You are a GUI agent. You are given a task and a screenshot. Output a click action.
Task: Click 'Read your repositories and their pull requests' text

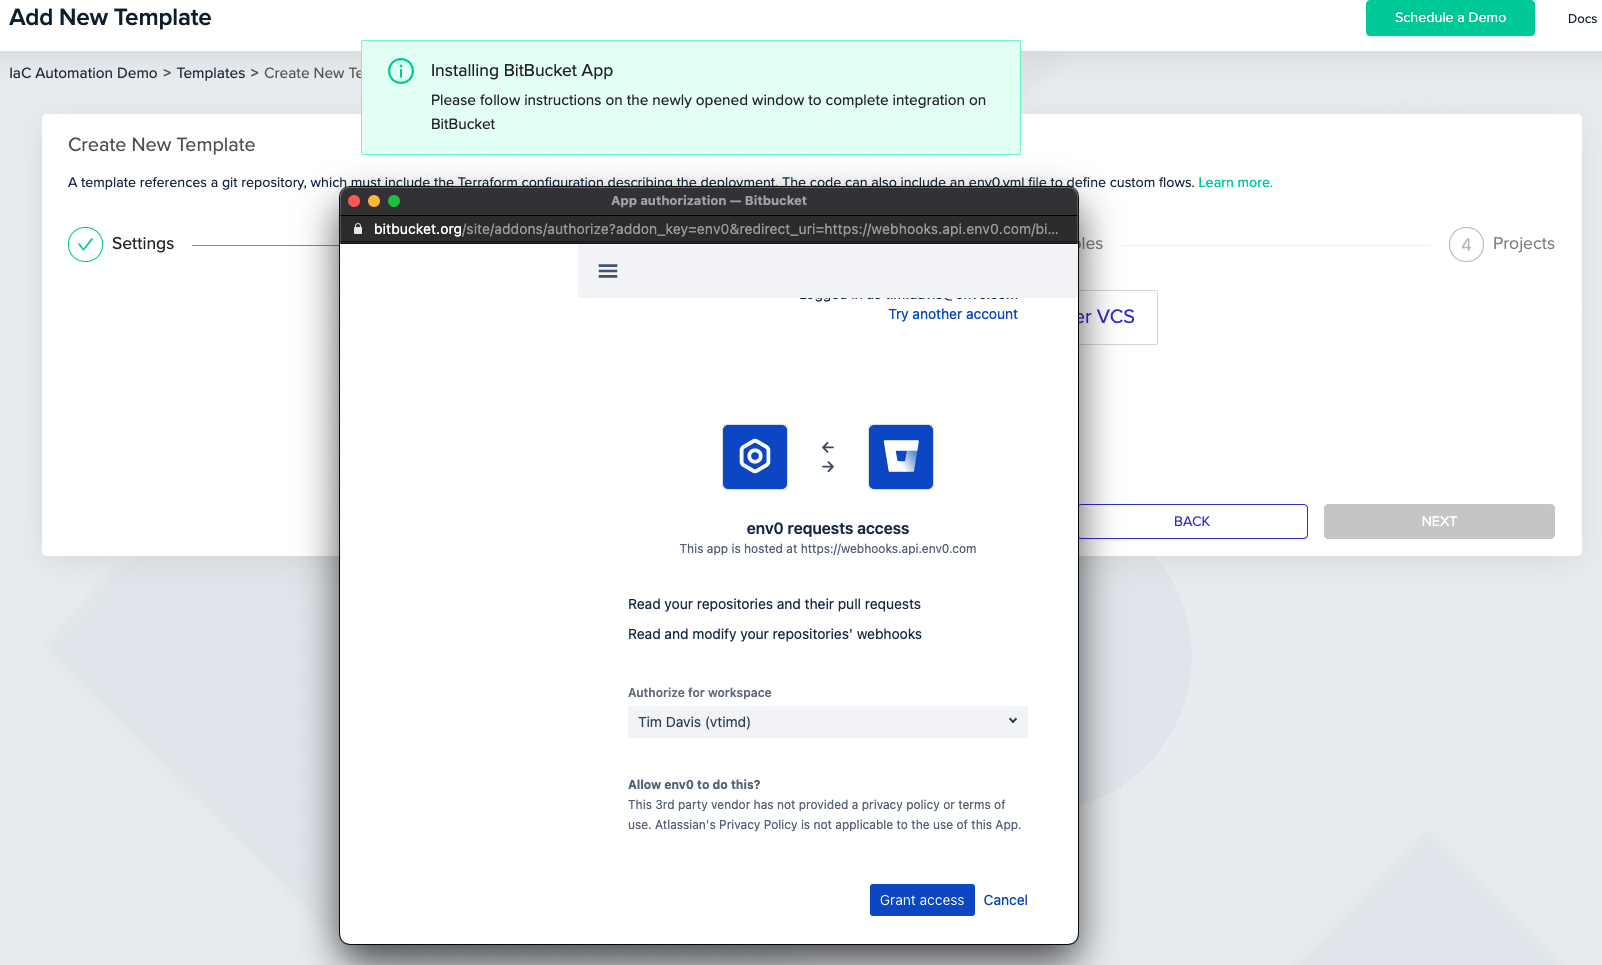(774, 604)
